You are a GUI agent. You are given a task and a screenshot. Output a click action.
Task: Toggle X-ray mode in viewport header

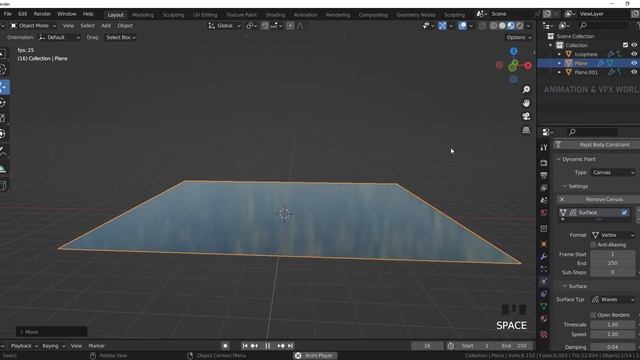coord(482,26)
